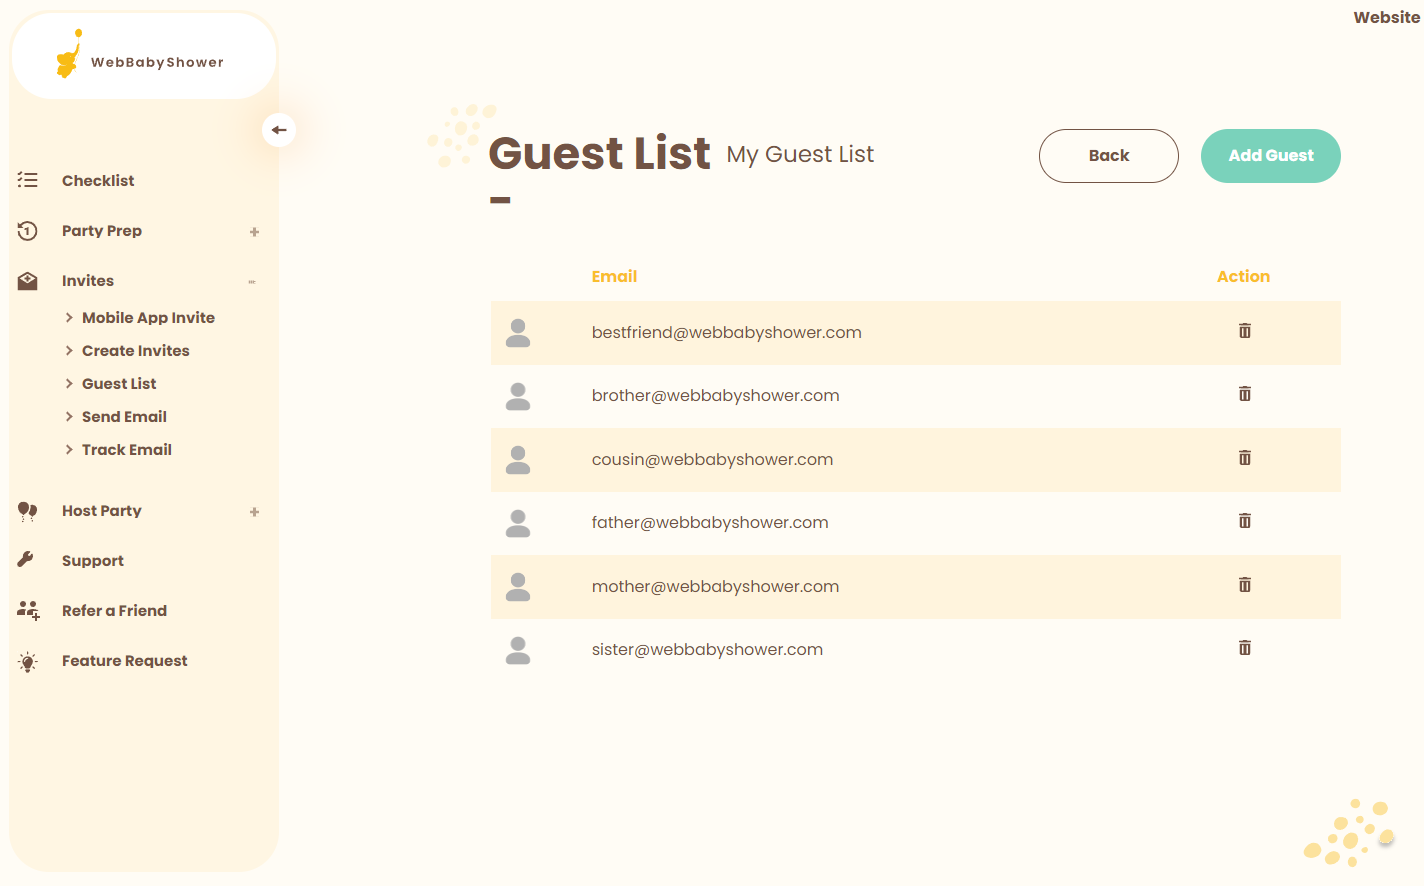Image resolution: width=1424 pixels, height=892 pixels.
Task: Delete sister@webbabyshower.com from guest list
Action: pos(1244,648)
